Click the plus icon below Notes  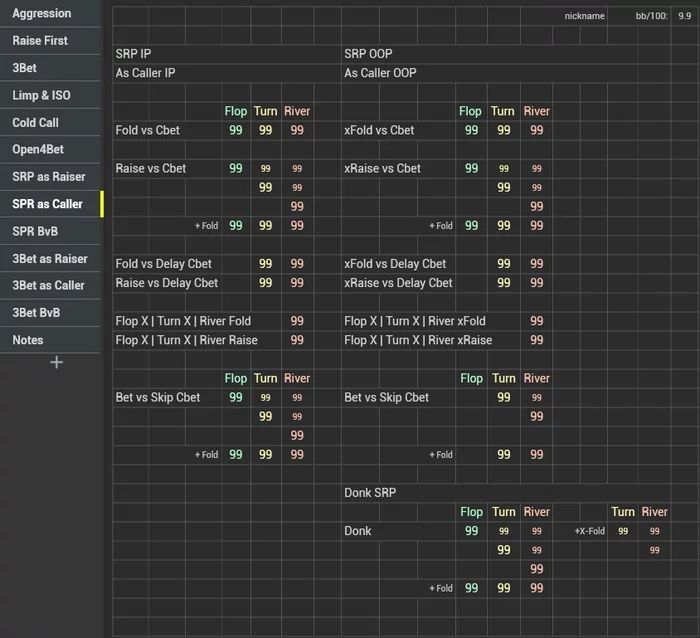click(x=56, y=362)
